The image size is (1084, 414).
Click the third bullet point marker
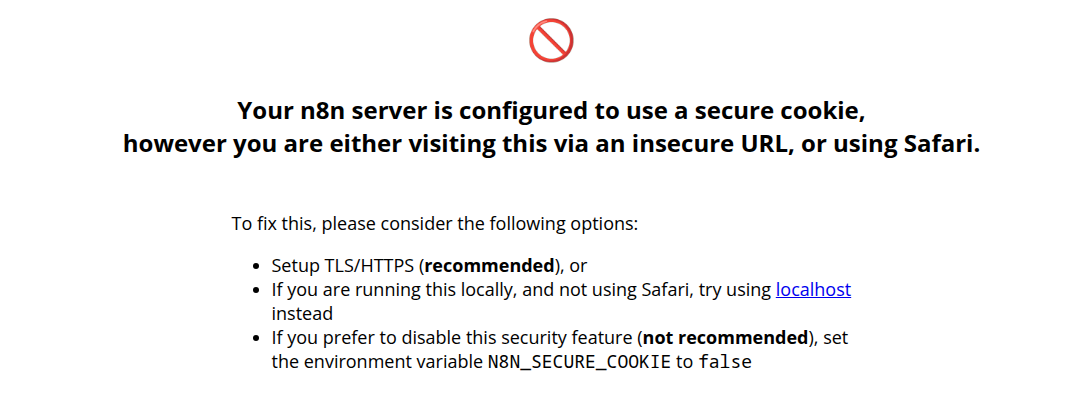257,339
